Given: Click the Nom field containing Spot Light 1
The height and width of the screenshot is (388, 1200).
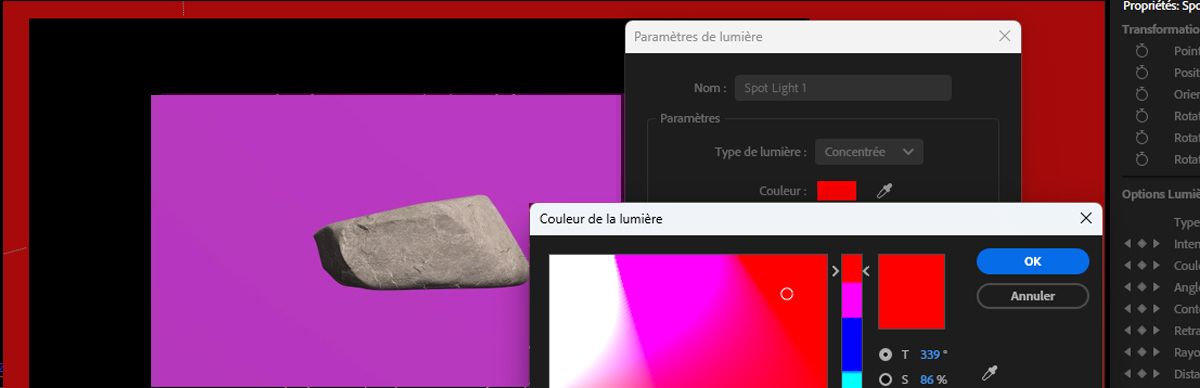Looking at the screenshot, I should click(843, 88).
